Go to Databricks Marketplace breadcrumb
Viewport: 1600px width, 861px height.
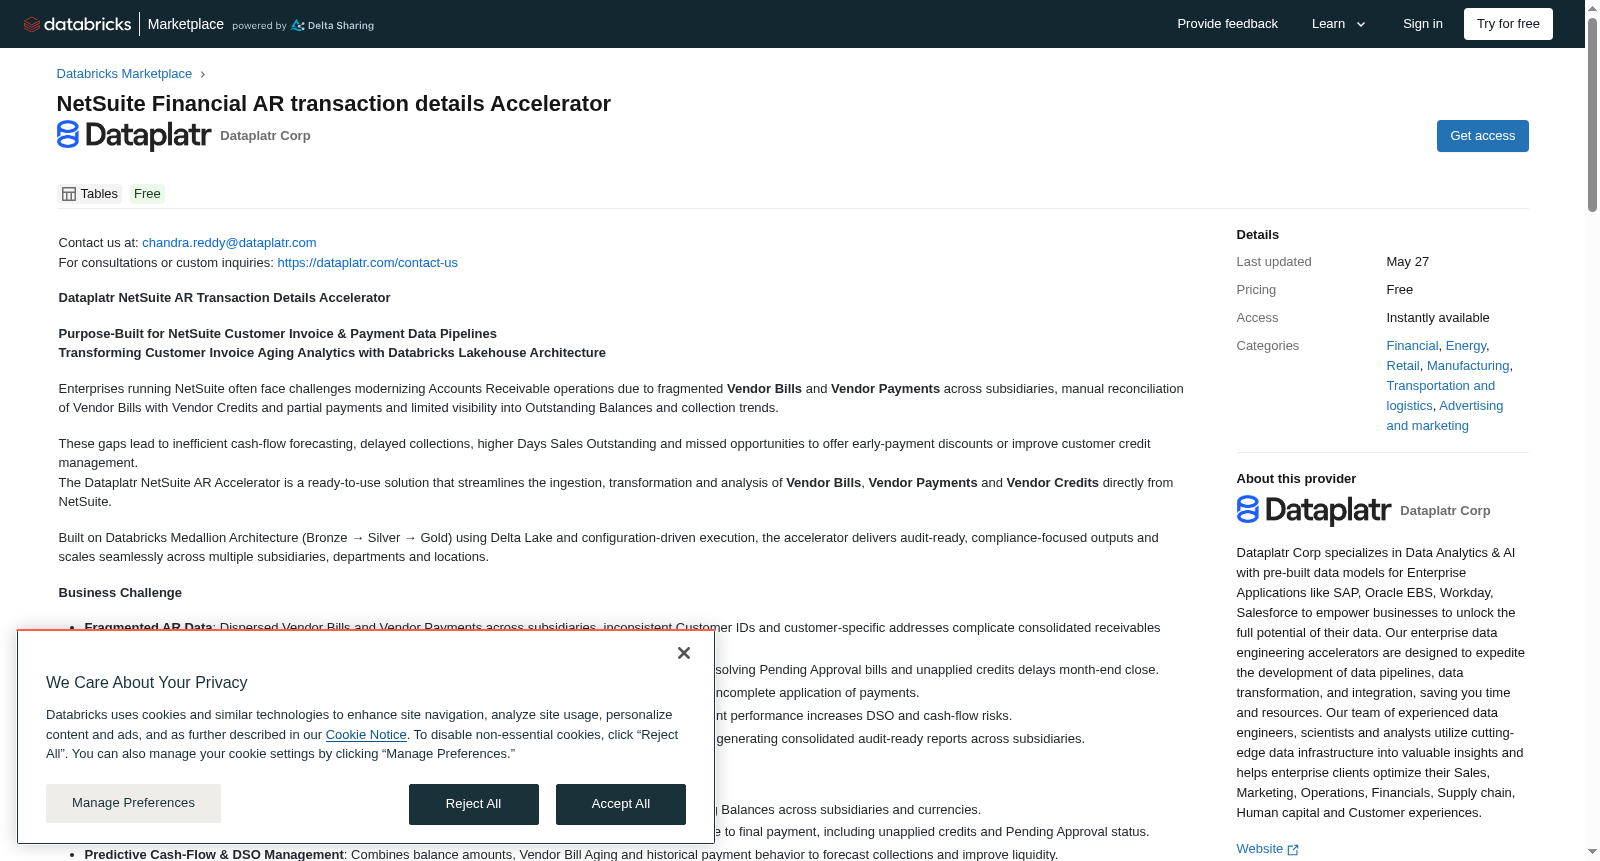[x=124, y=74]
